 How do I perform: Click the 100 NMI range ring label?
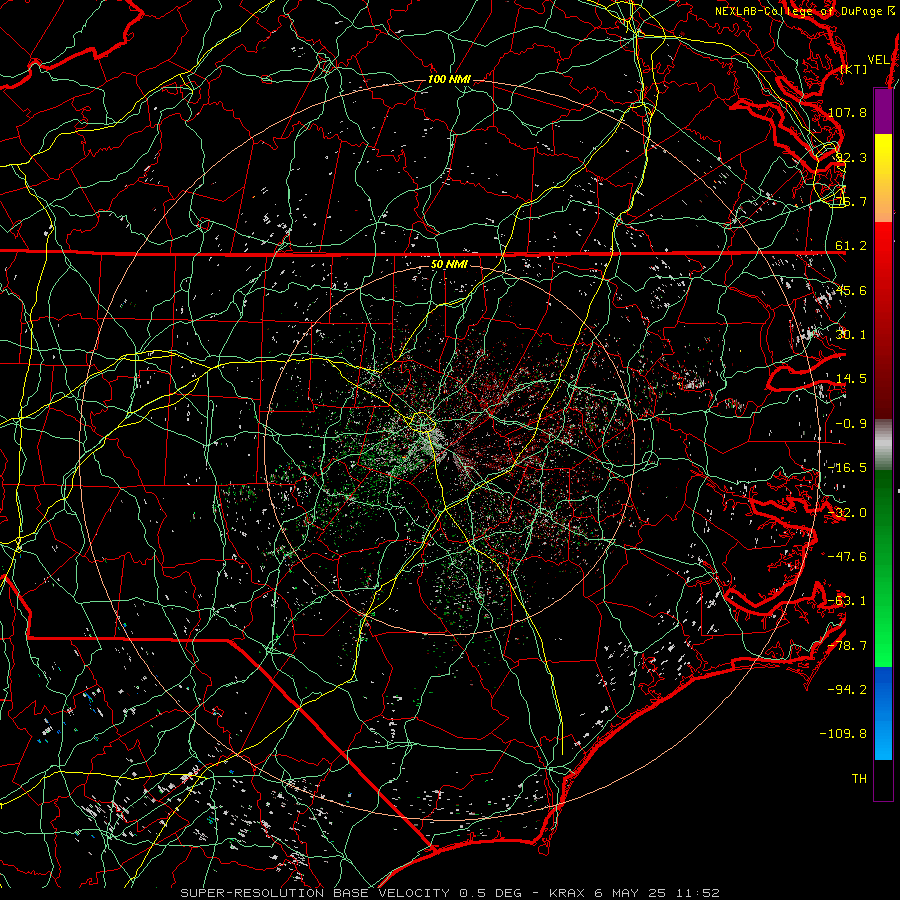449,79
